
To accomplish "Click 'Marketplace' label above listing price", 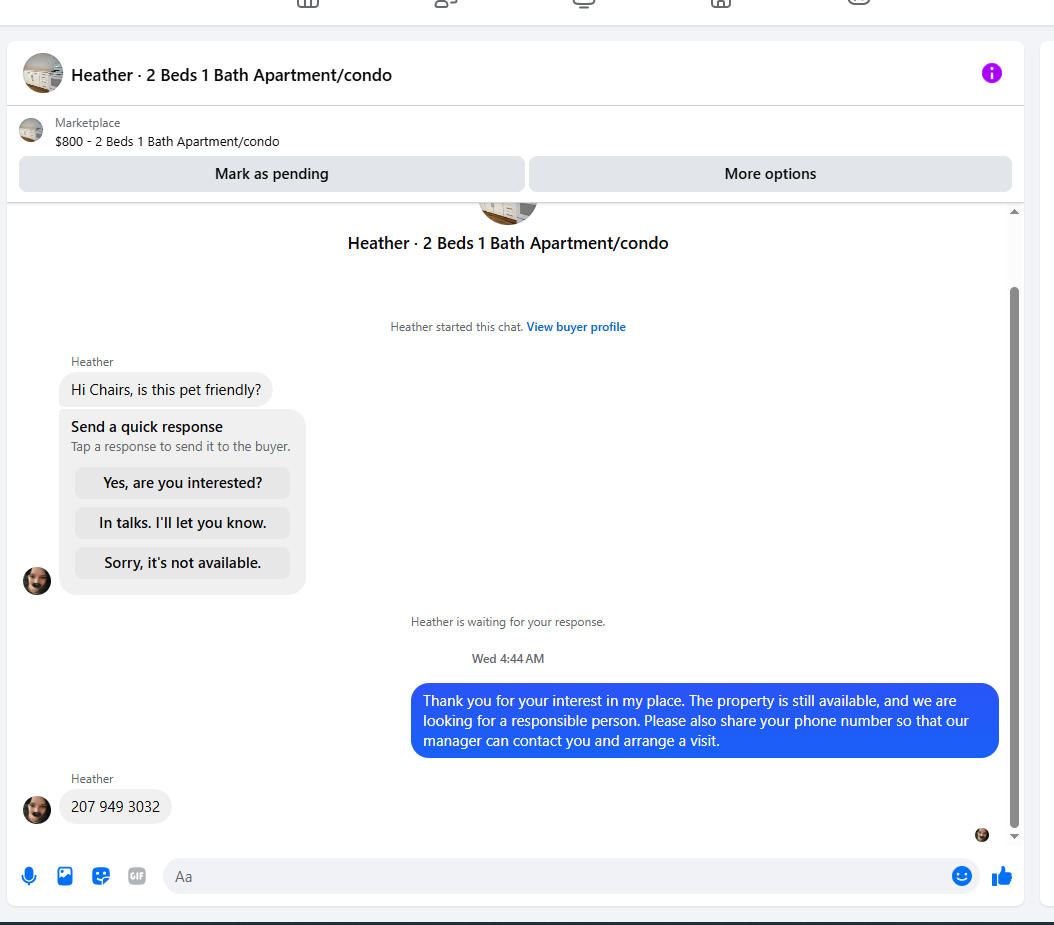I will coord(87,123).
